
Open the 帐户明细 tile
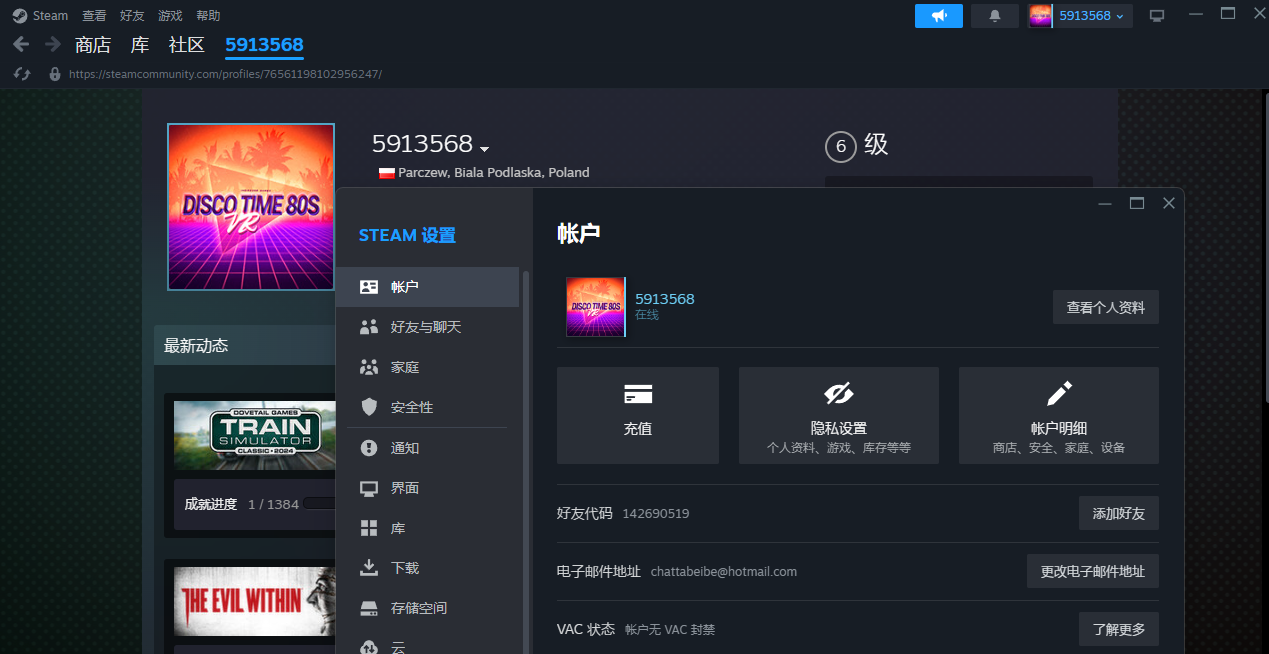tap(1059, 415)
